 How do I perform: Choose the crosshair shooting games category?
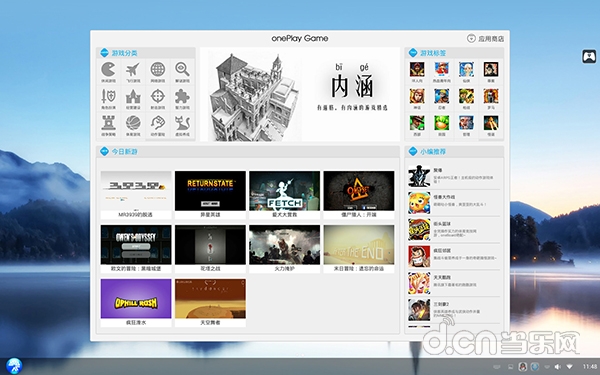tap(158, 97)
